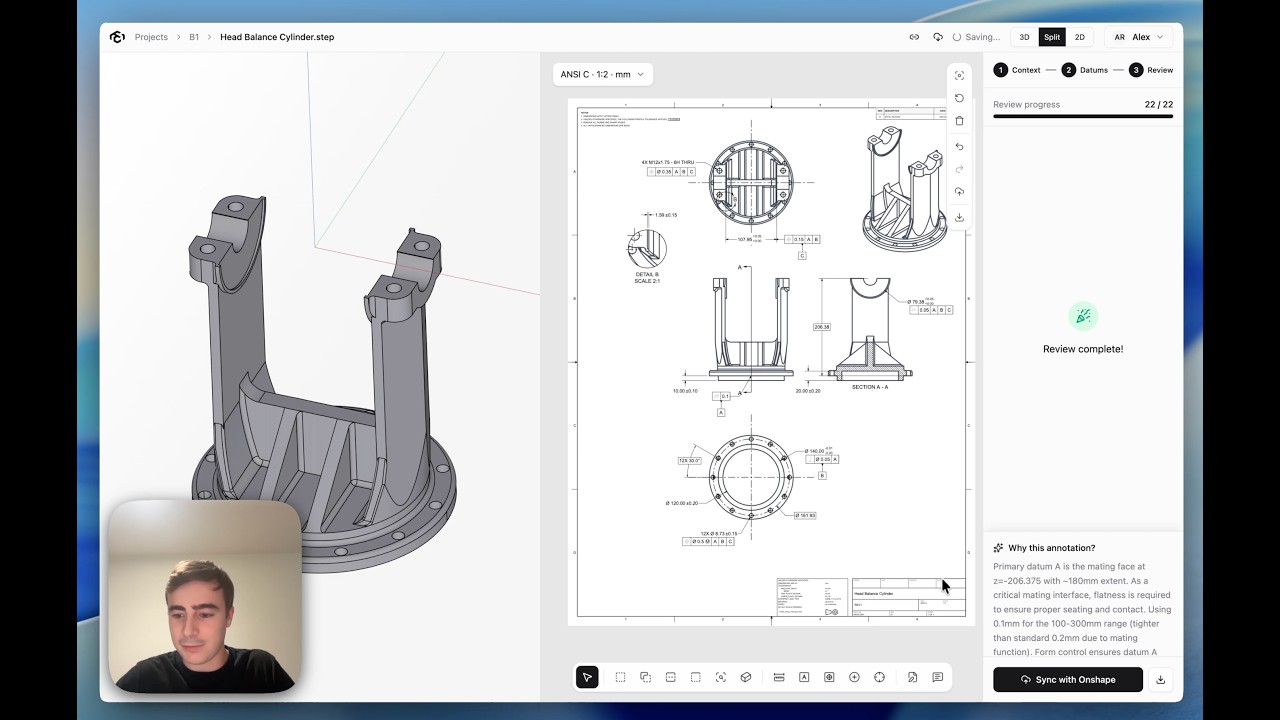Go to step 2 Datums

[1085, 70]
